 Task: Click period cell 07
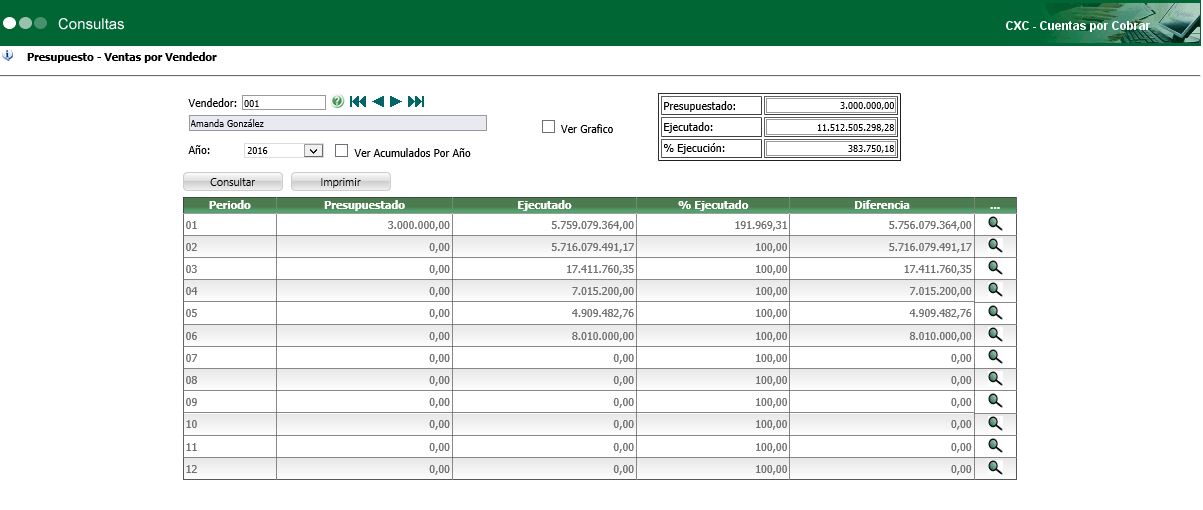tap(229, 358)
